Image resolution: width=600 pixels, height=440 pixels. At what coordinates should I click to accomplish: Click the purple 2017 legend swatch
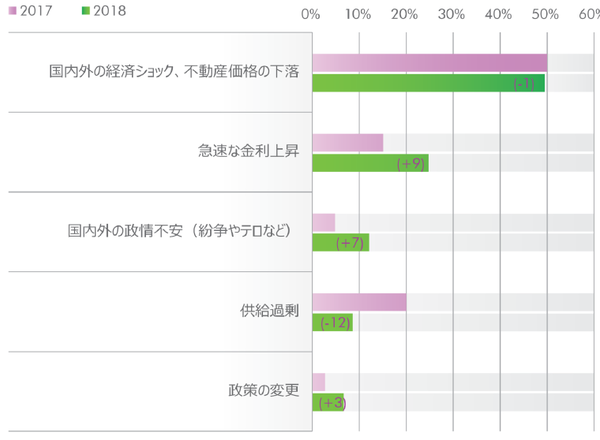[x=10, y=11]
